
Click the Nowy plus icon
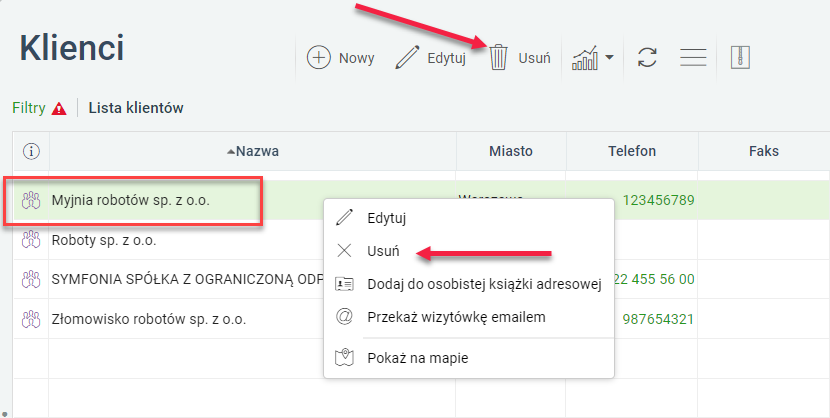click(x=319, y=57)
